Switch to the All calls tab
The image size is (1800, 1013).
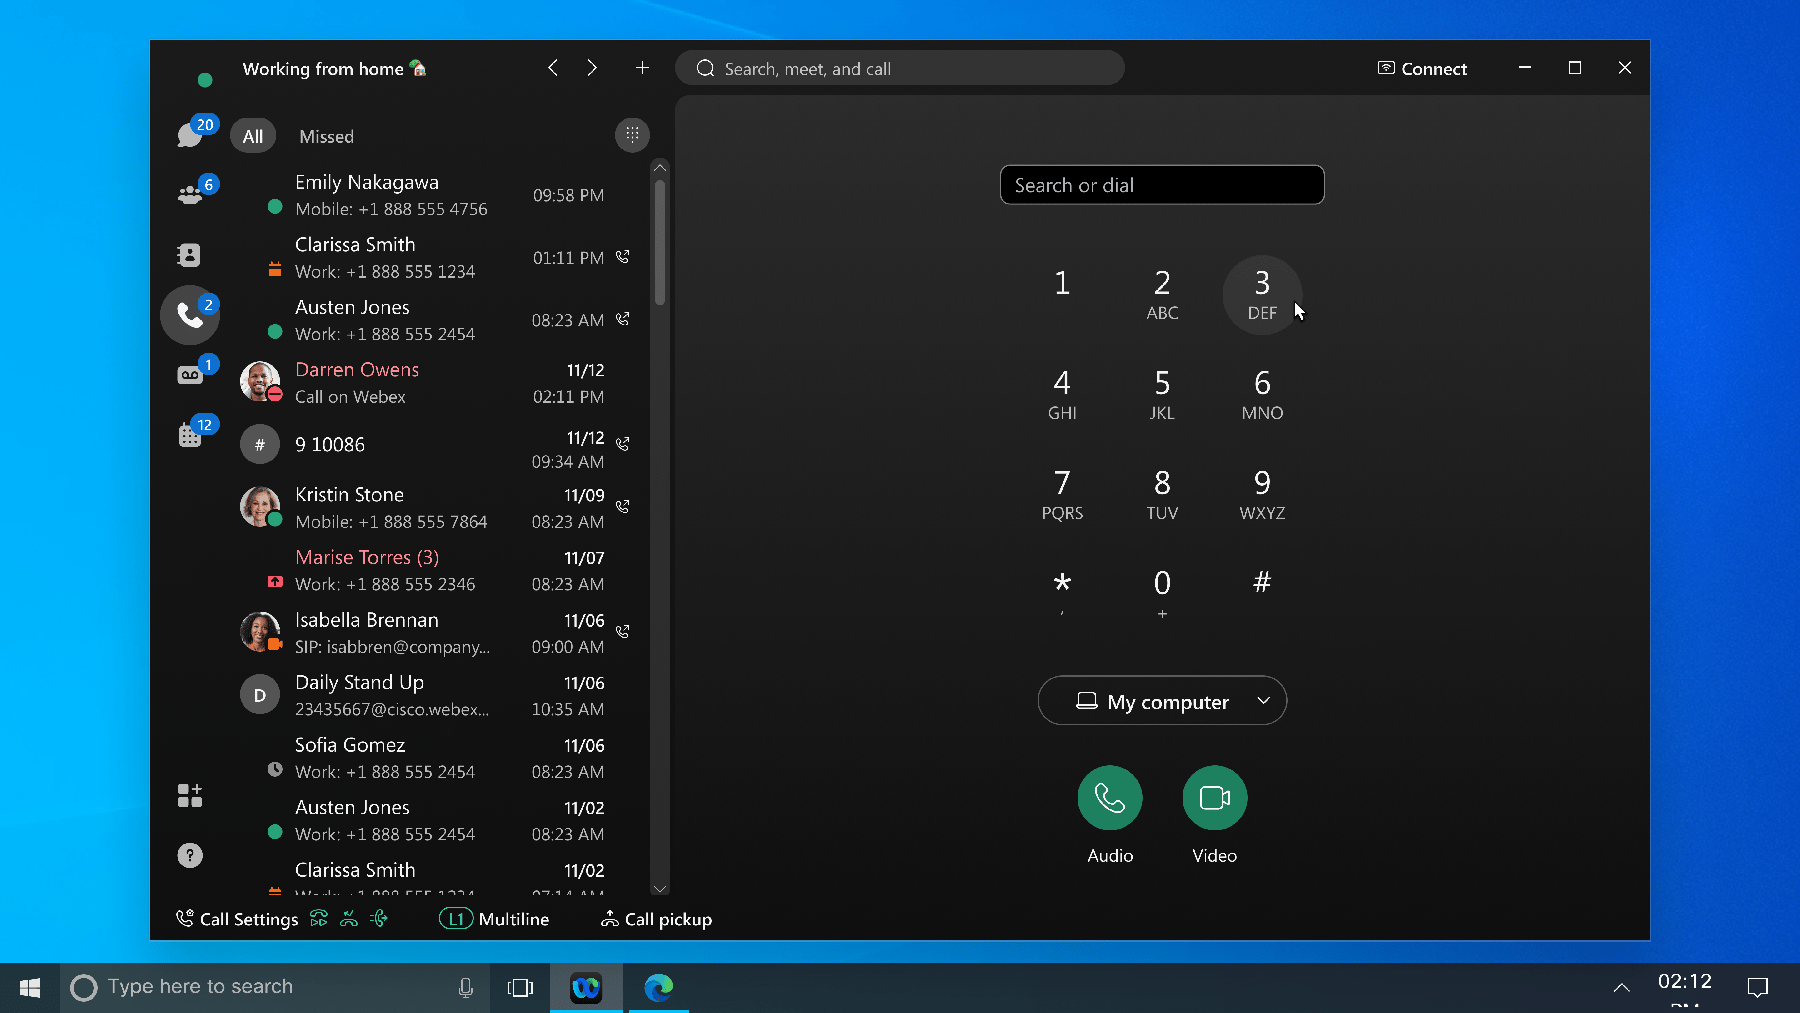[253, 136]
